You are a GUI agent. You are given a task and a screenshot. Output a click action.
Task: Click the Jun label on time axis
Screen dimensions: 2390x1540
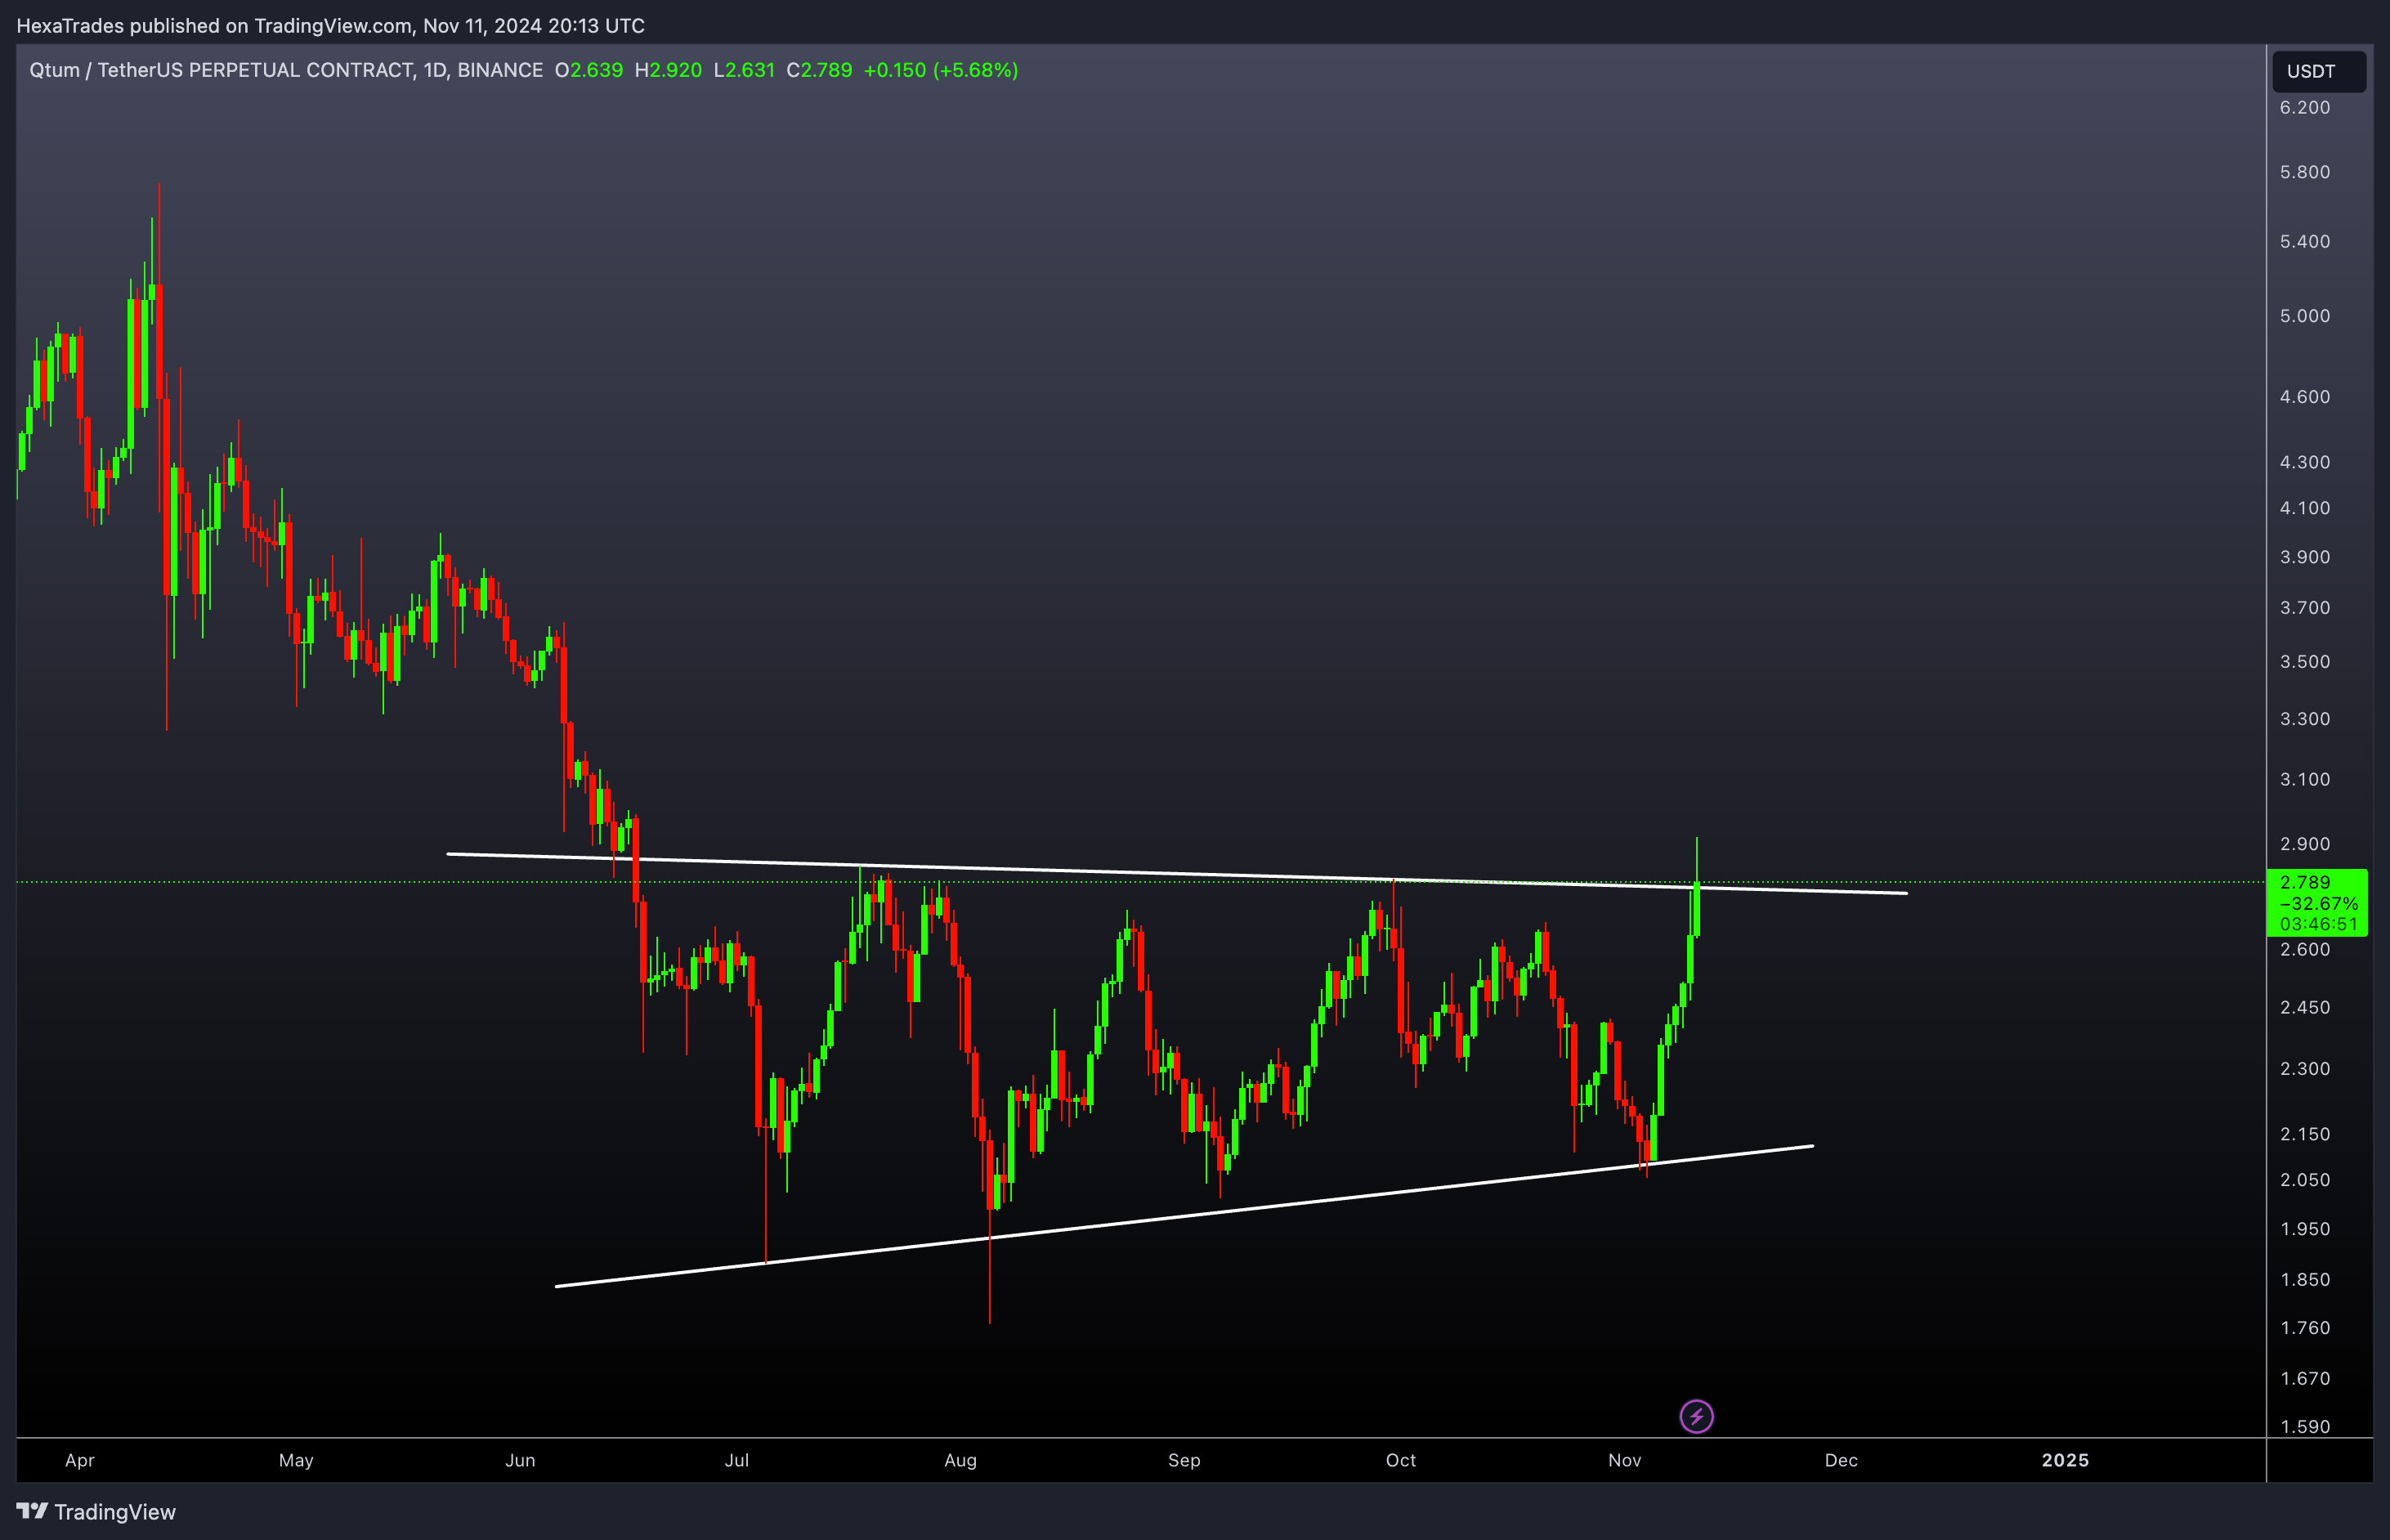point(520,1460)
